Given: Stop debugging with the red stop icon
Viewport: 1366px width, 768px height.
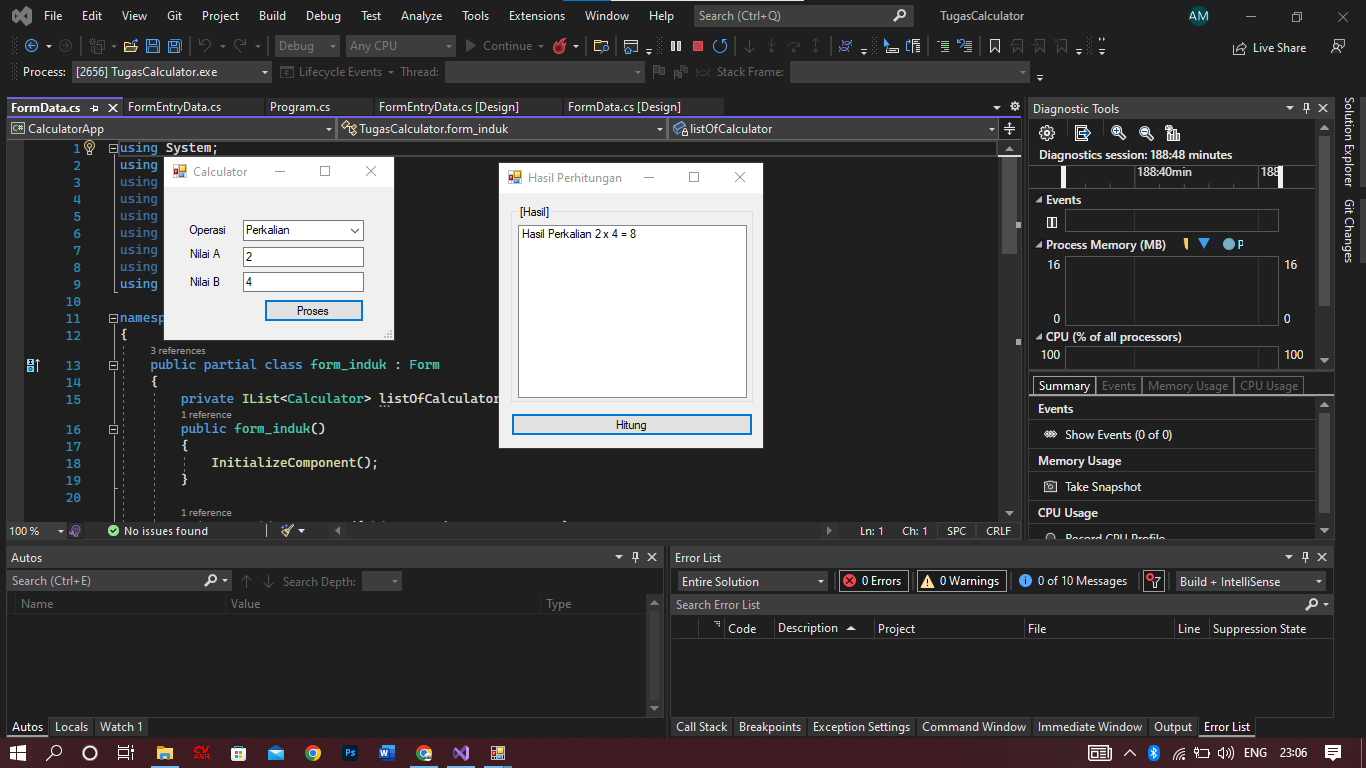Looking at the screenshot, I should click(x=698, y=46).
